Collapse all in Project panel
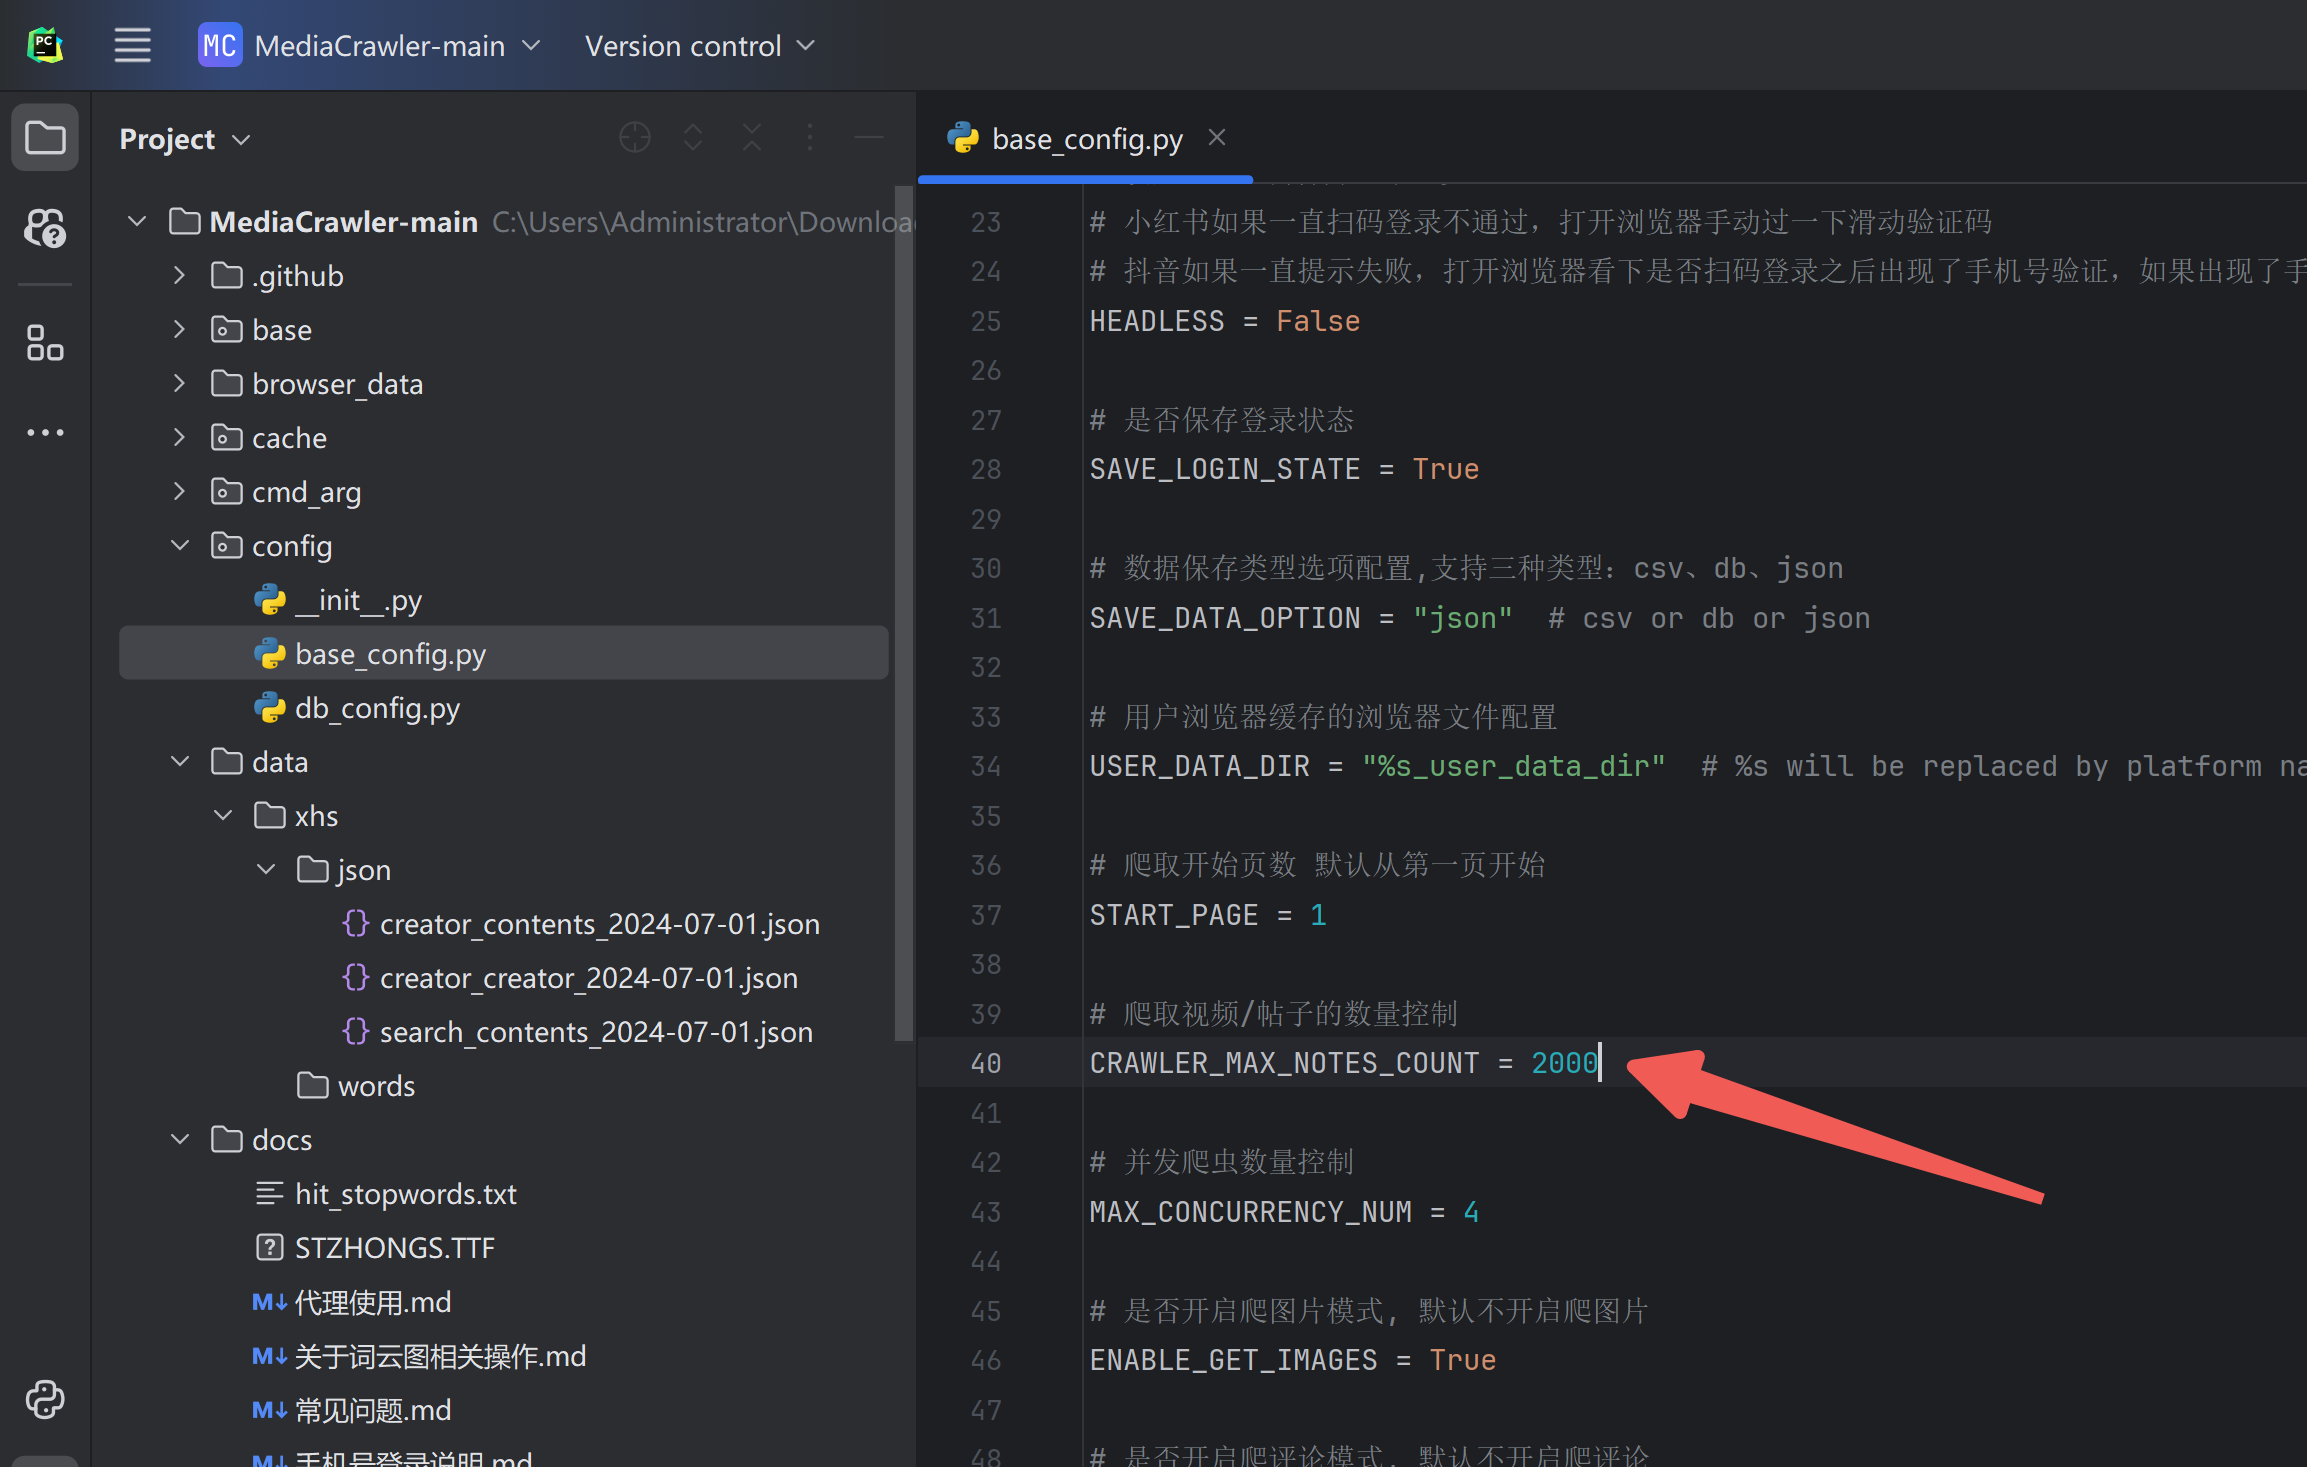Screen dimensions: 2307x1467 click(x=752, y=138)
